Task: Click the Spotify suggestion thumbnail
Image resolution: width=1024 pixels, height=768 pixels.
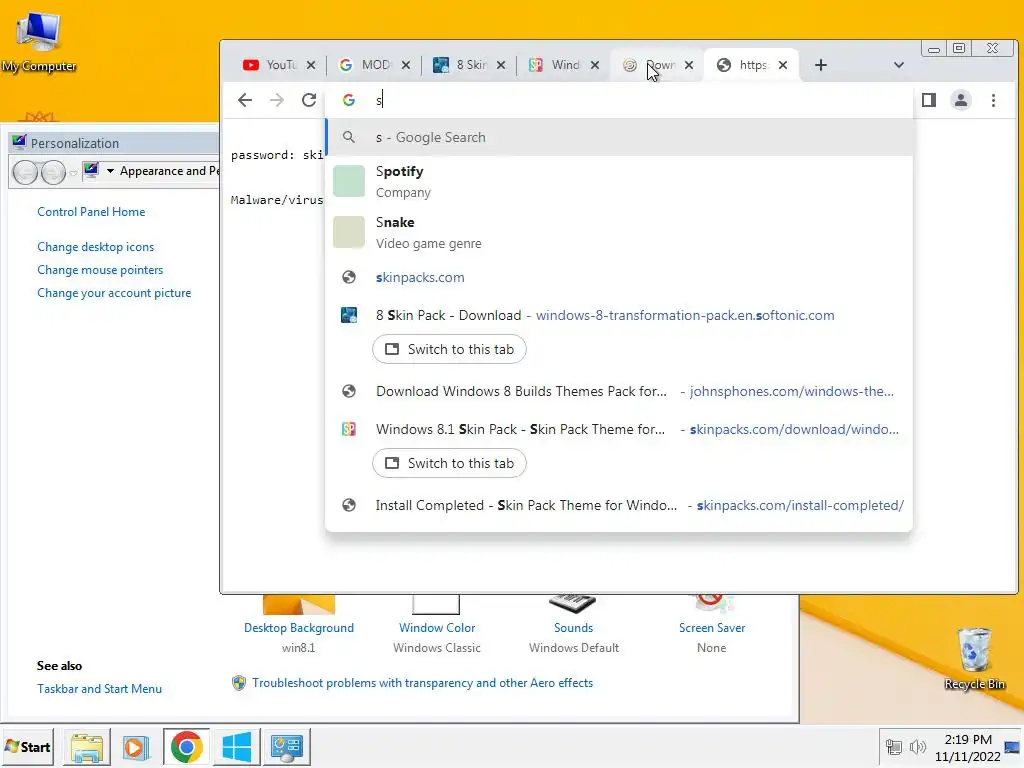Action: pyautogui.click(x=349, y=181)
